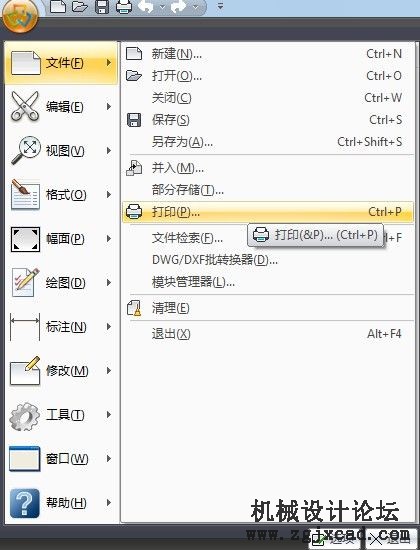Click the magnifier icon beside 视图(V)

point(25,150)
